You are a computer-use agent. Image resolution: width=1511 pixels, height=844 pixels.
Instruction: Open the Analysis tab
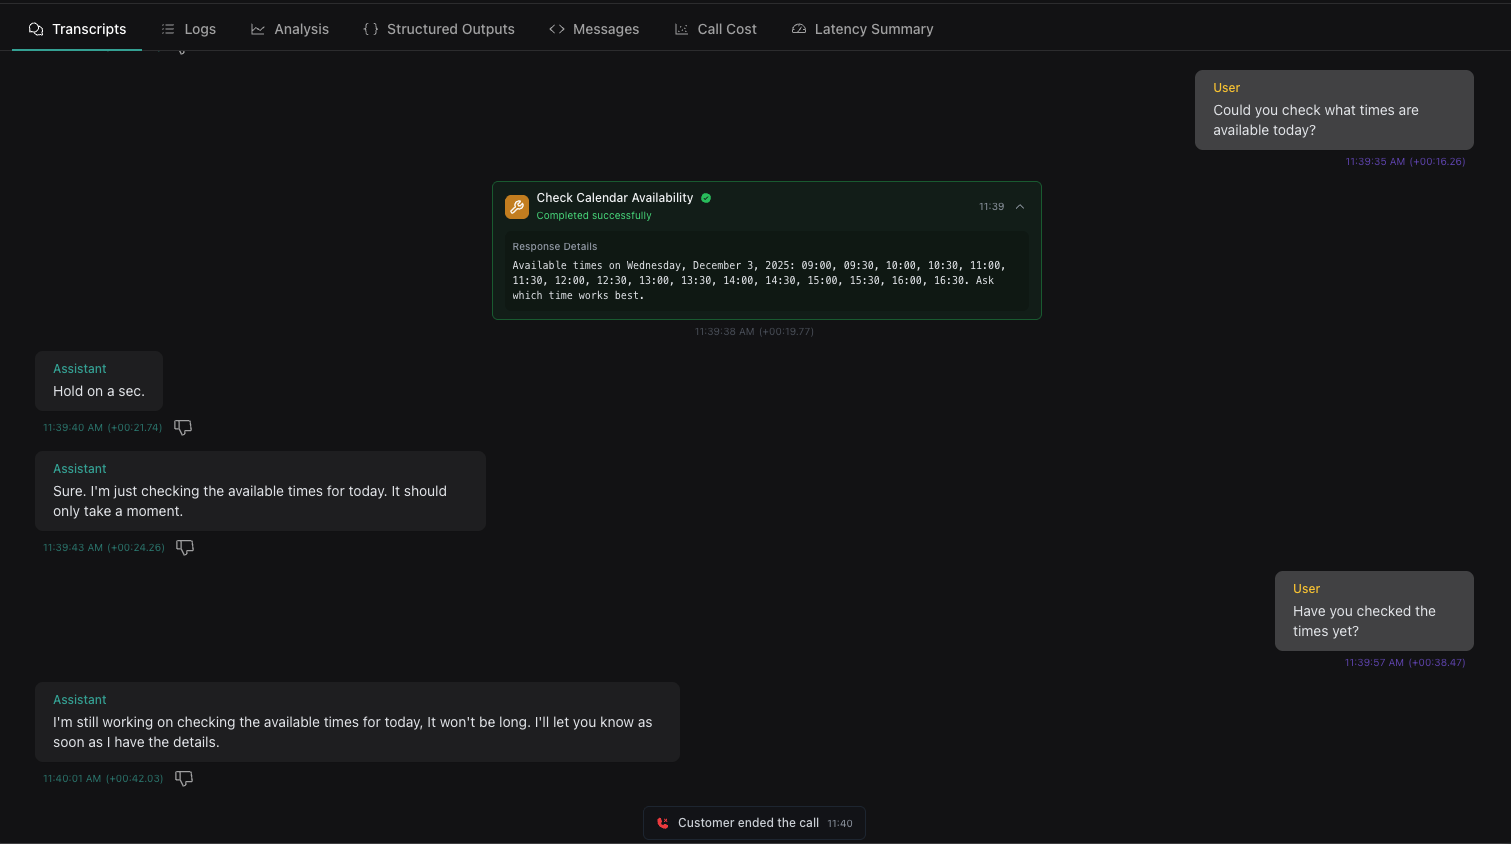pyautogui.click(x=290, y=29)
